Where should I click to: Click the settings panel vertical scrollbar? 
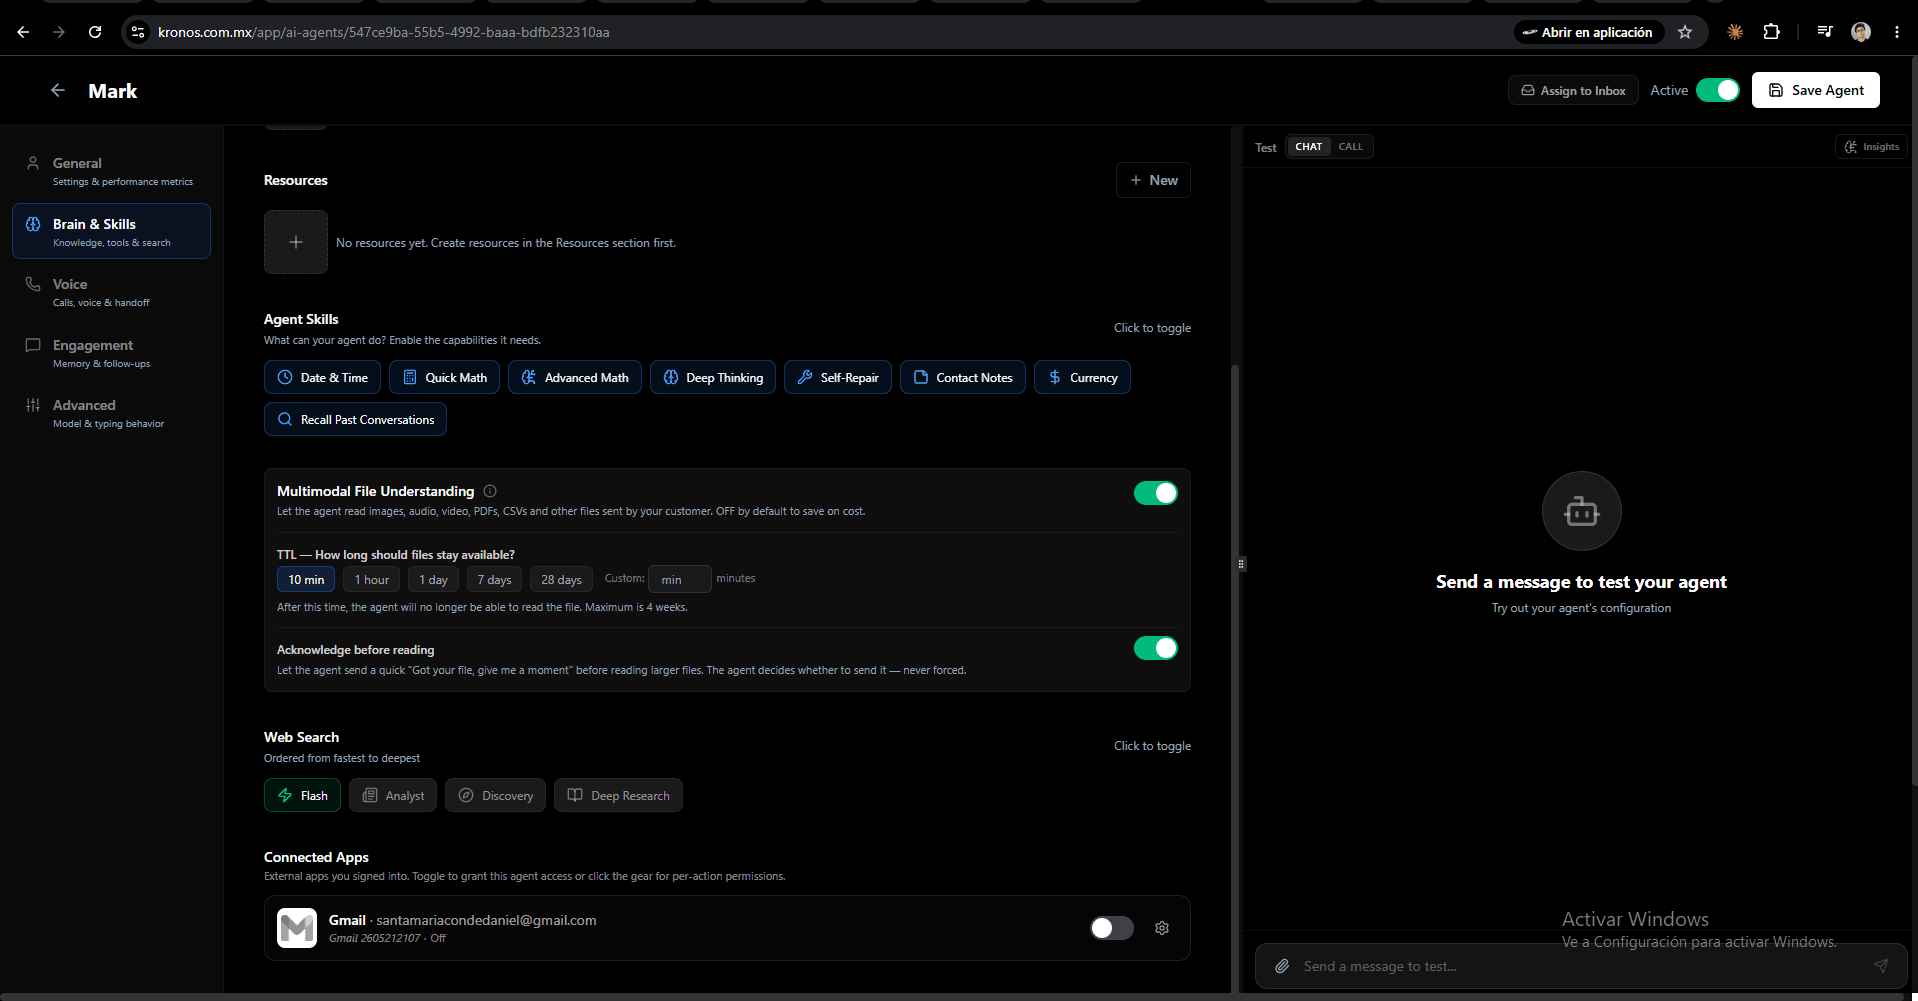click(x=1235, y=680)
